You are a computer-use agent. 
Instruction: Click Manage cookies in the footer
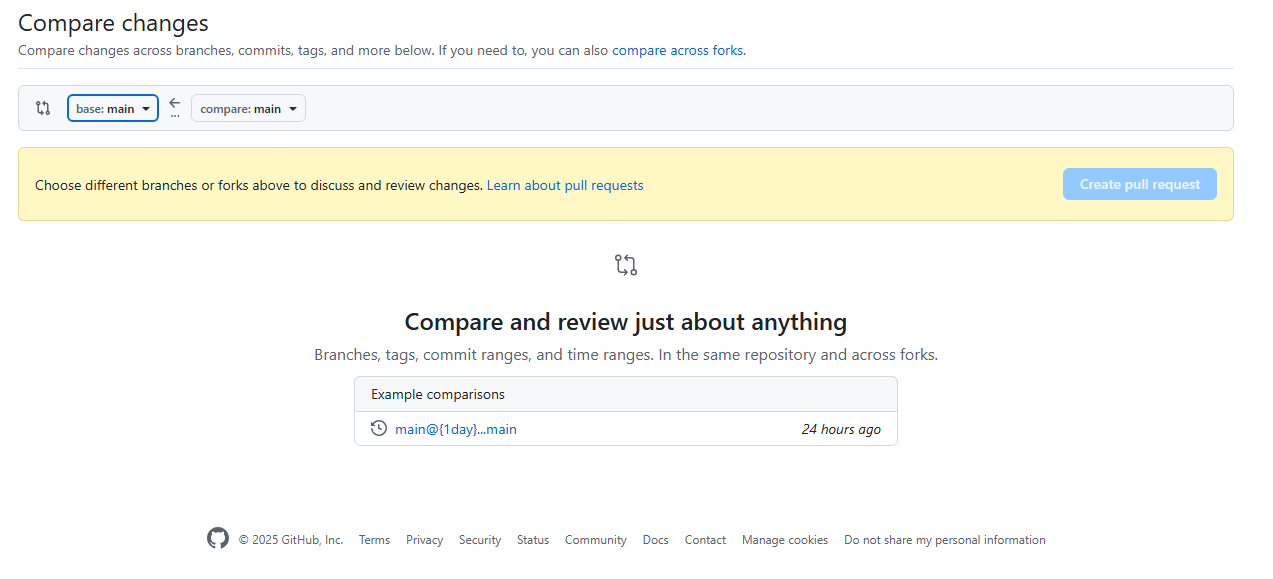coord(784,539)
